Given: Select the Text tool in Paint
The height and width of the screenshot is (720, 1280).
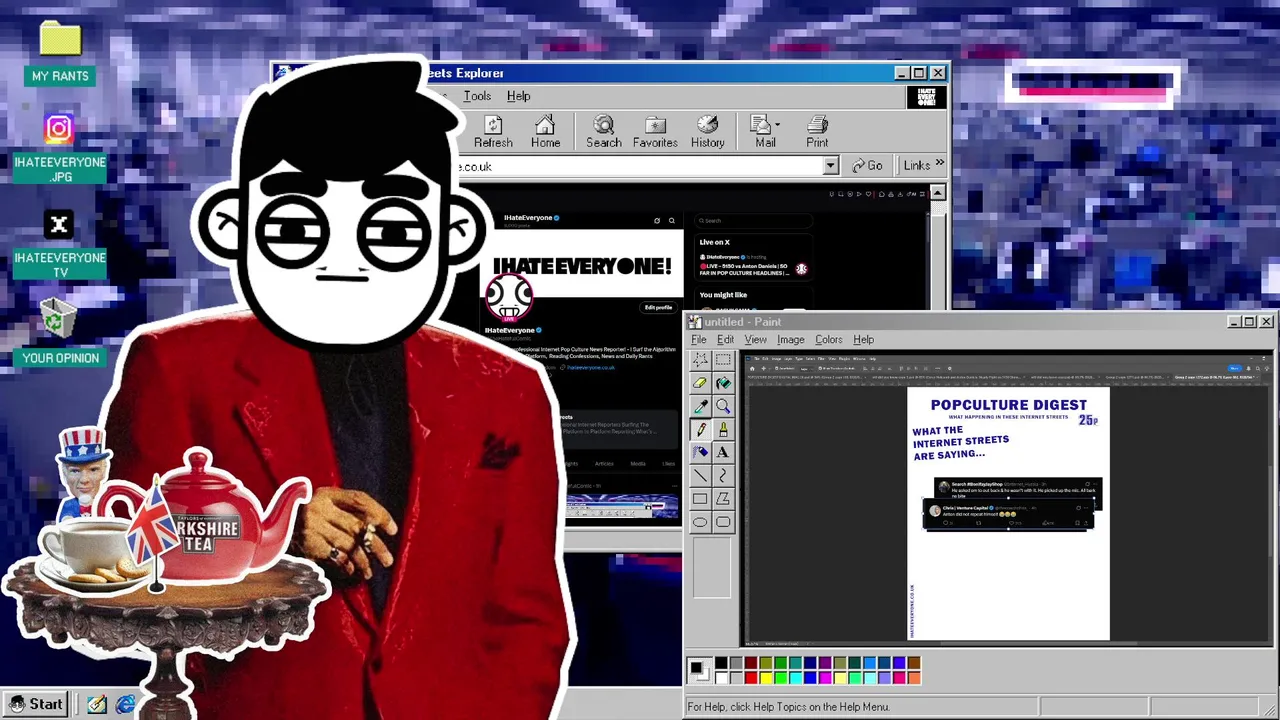Looking at the screenshot, I should pos(723,452).
